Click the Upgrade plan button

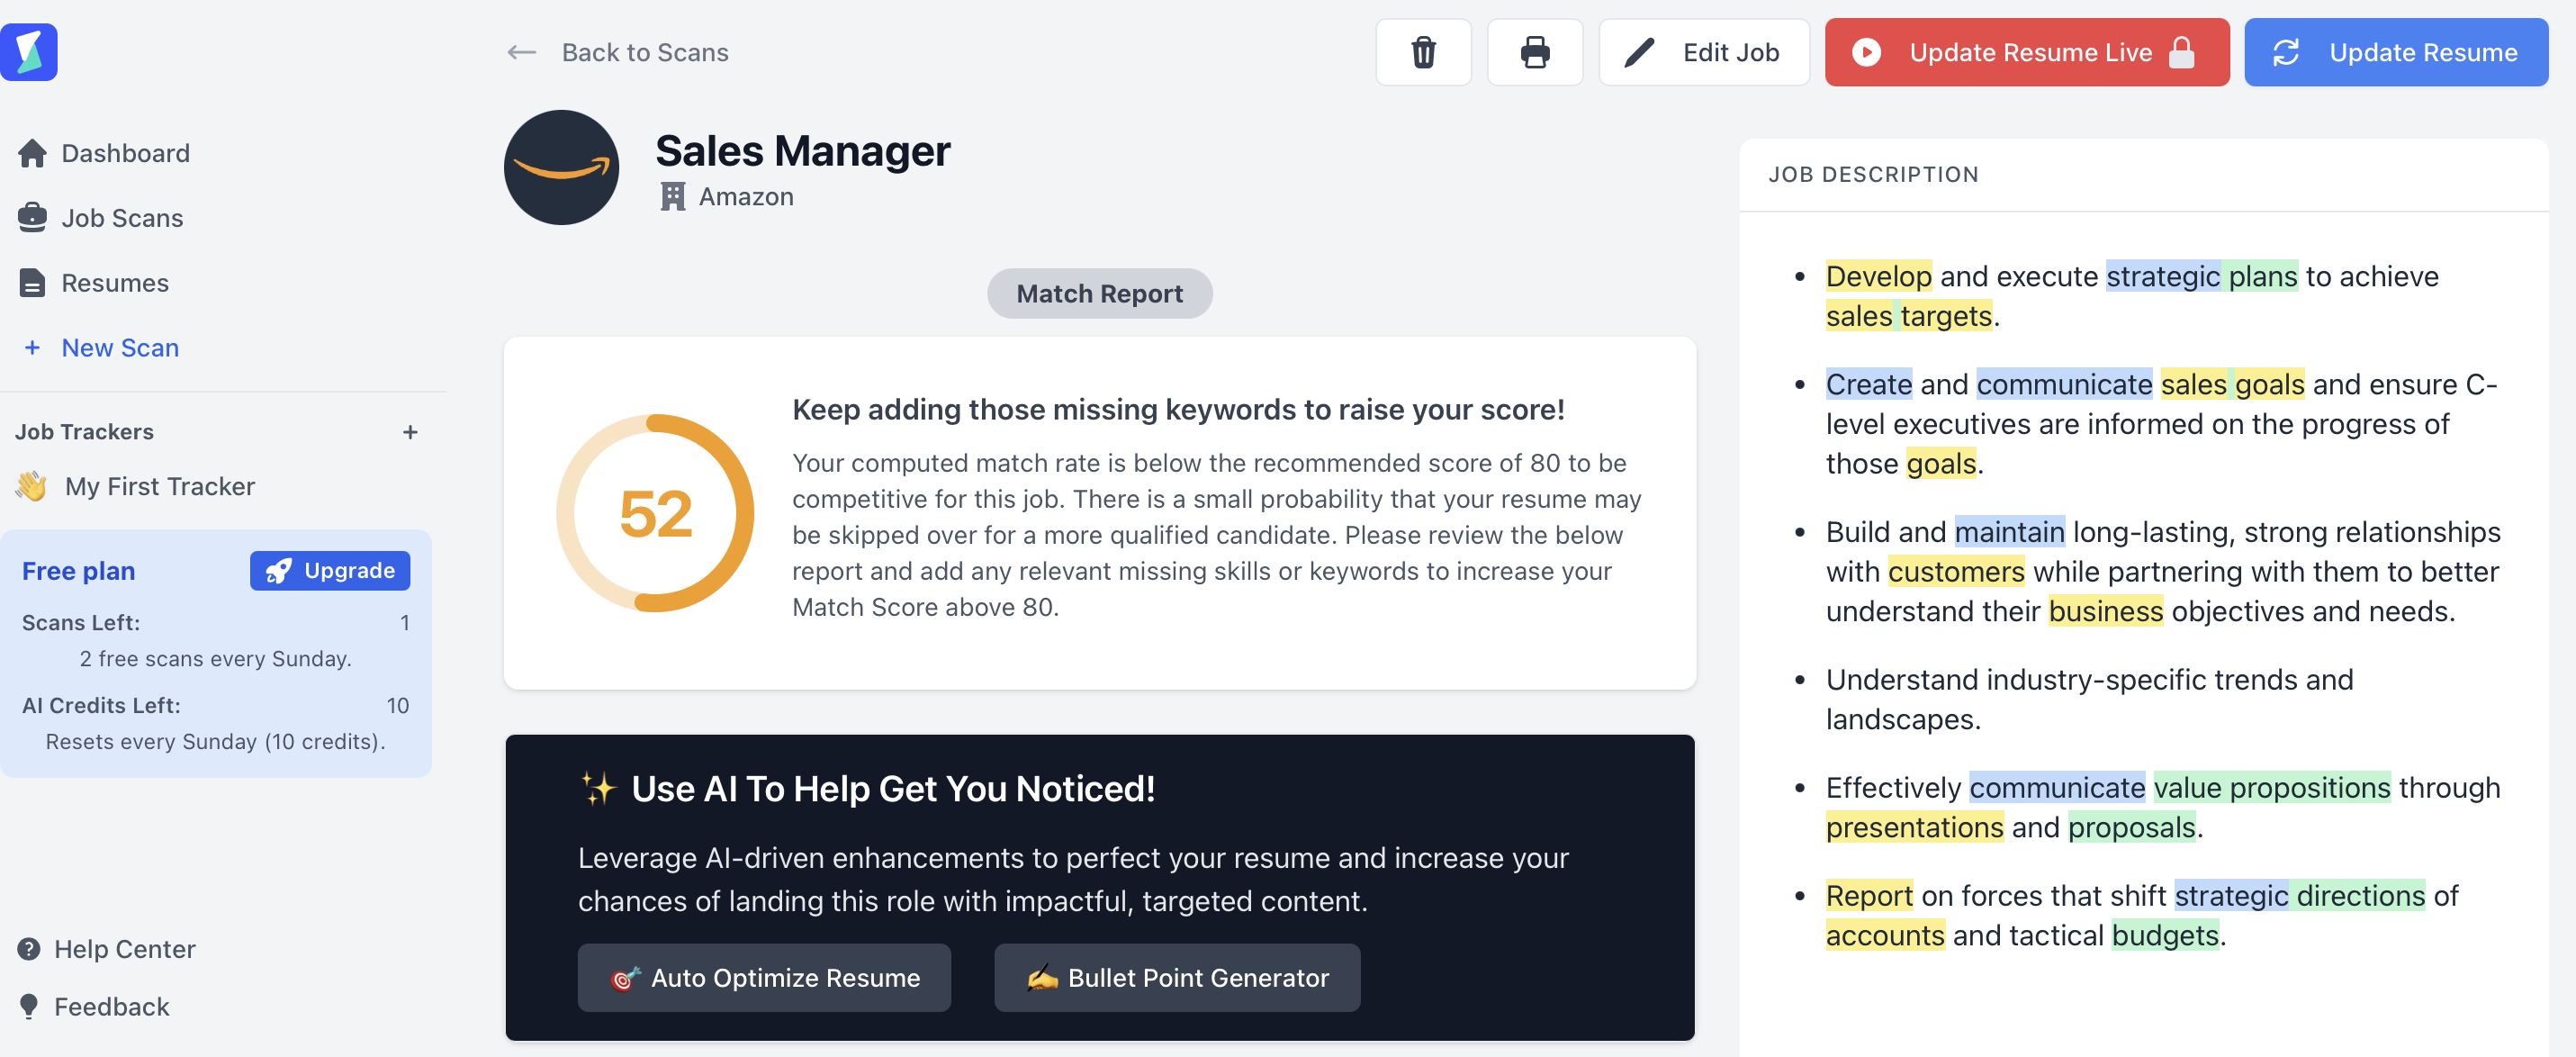tap(330, 571)
